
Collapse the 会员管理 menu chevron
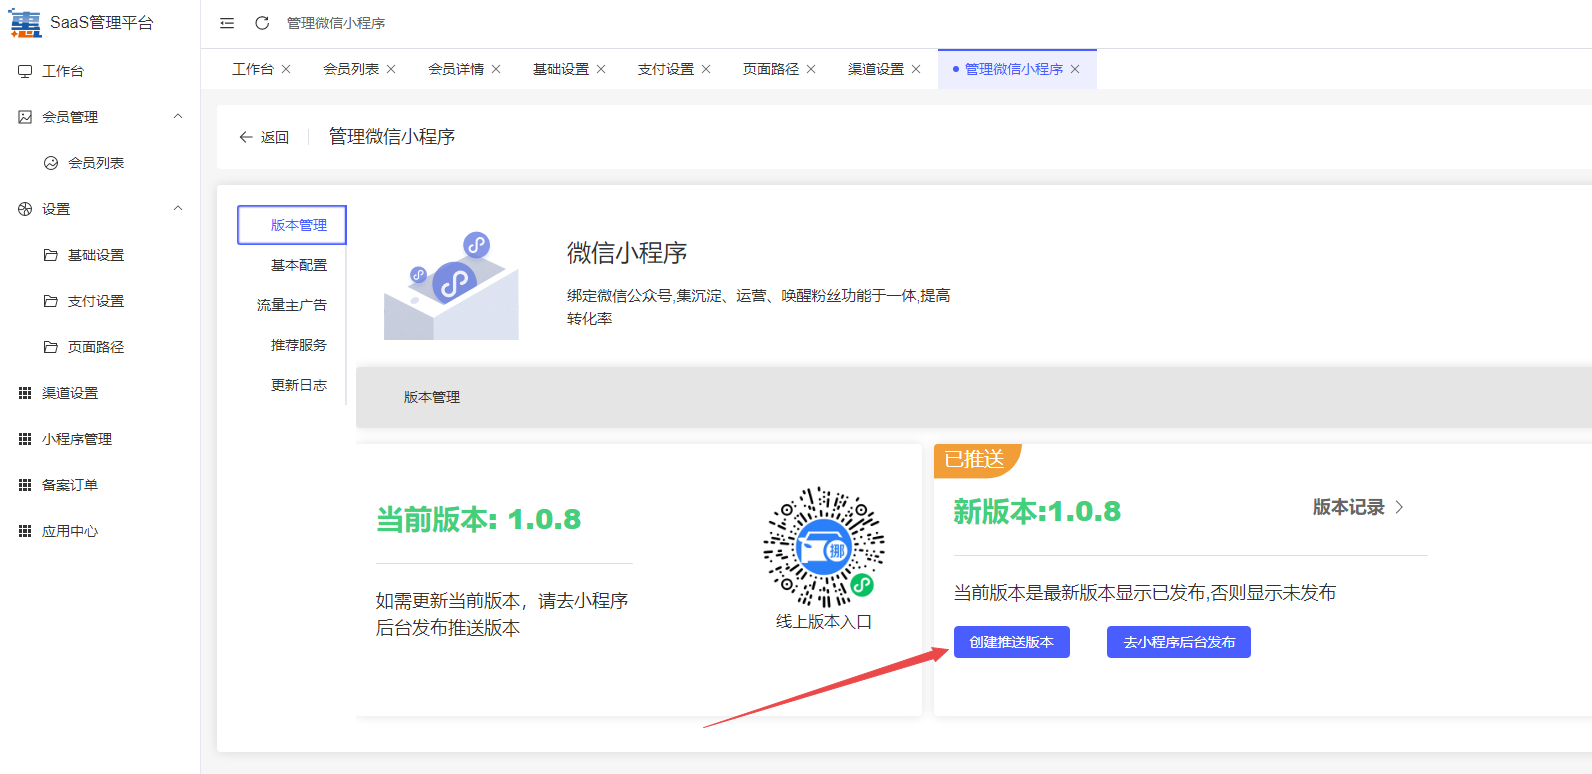178,116
